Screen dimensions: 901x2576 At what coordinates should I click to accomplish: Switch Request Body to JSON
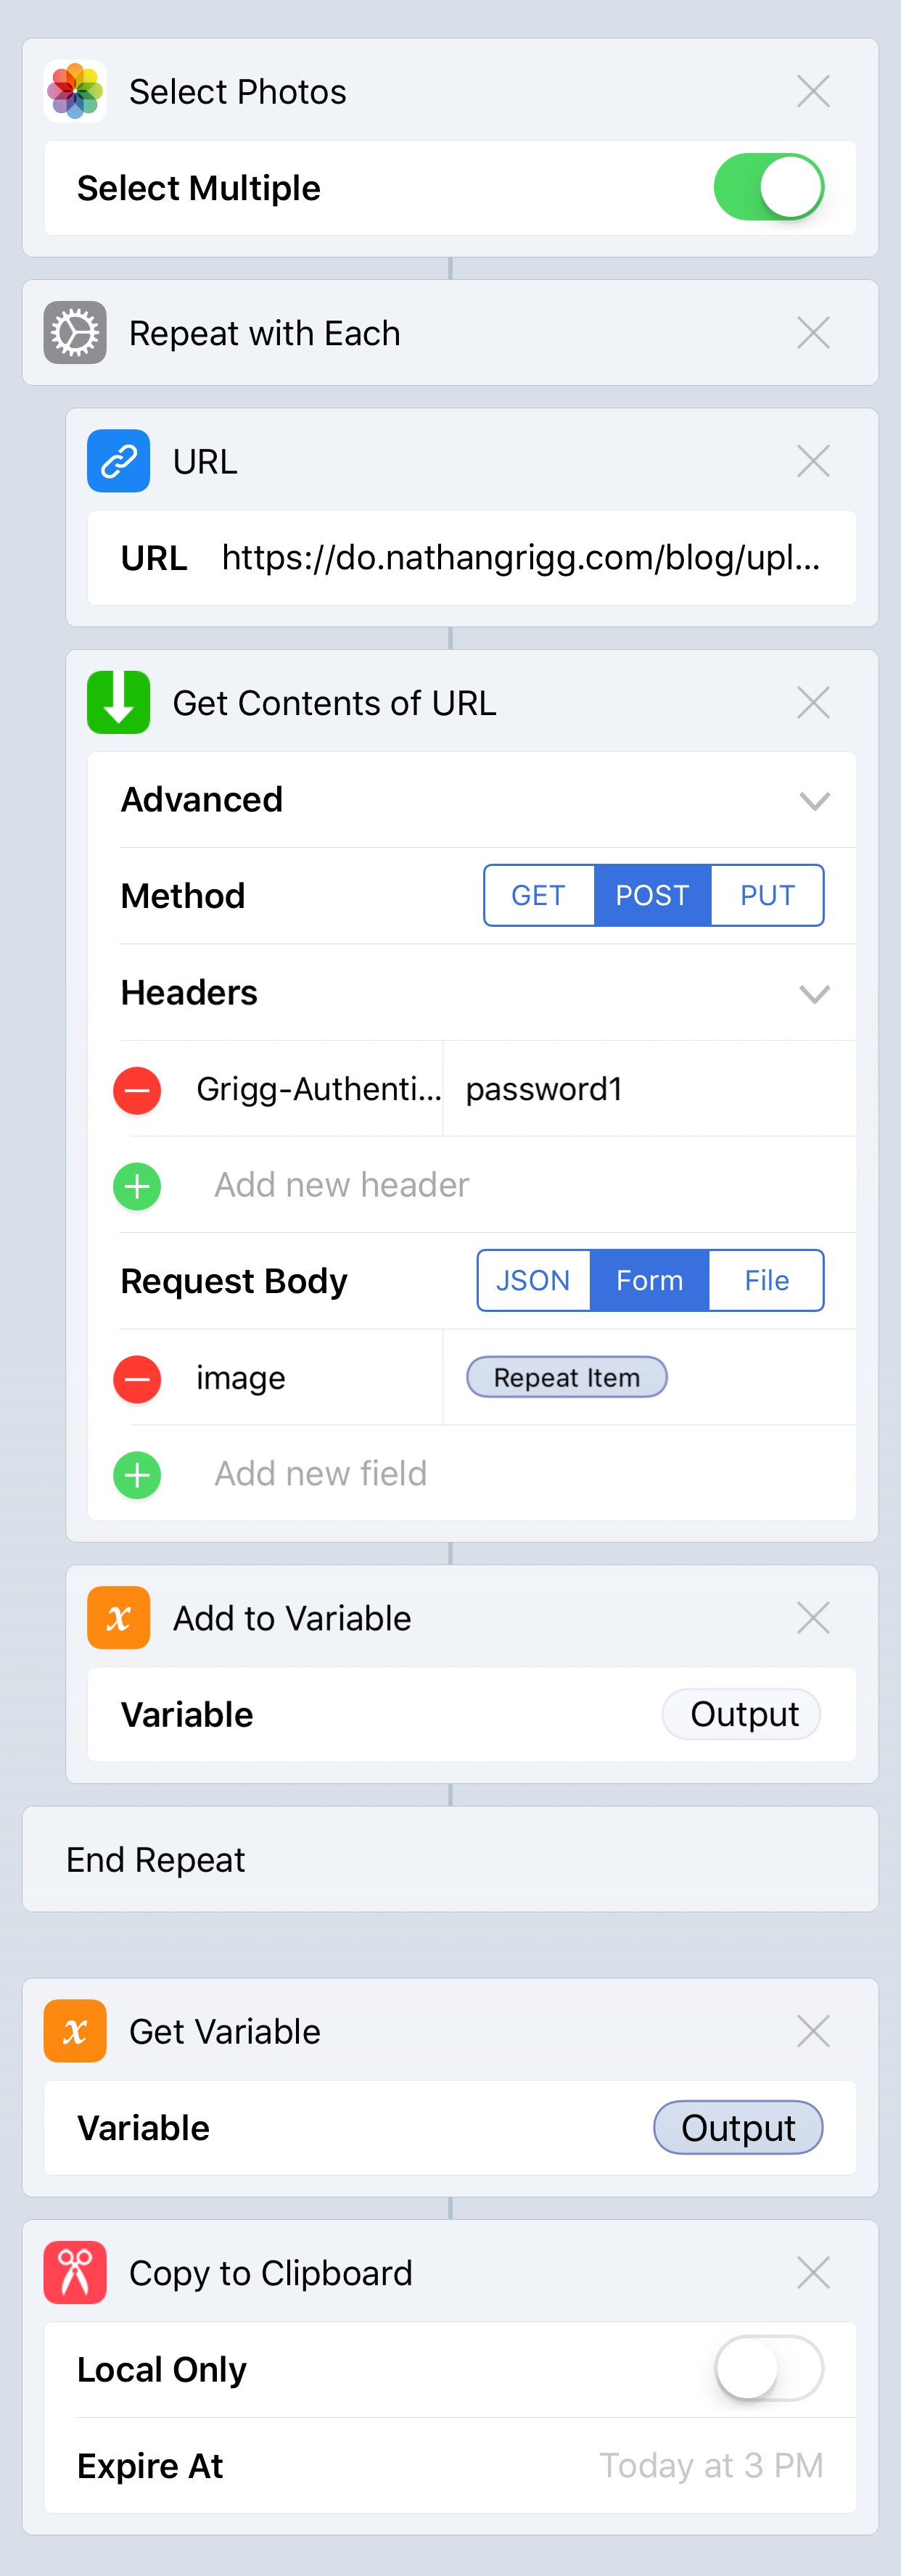533,1280
